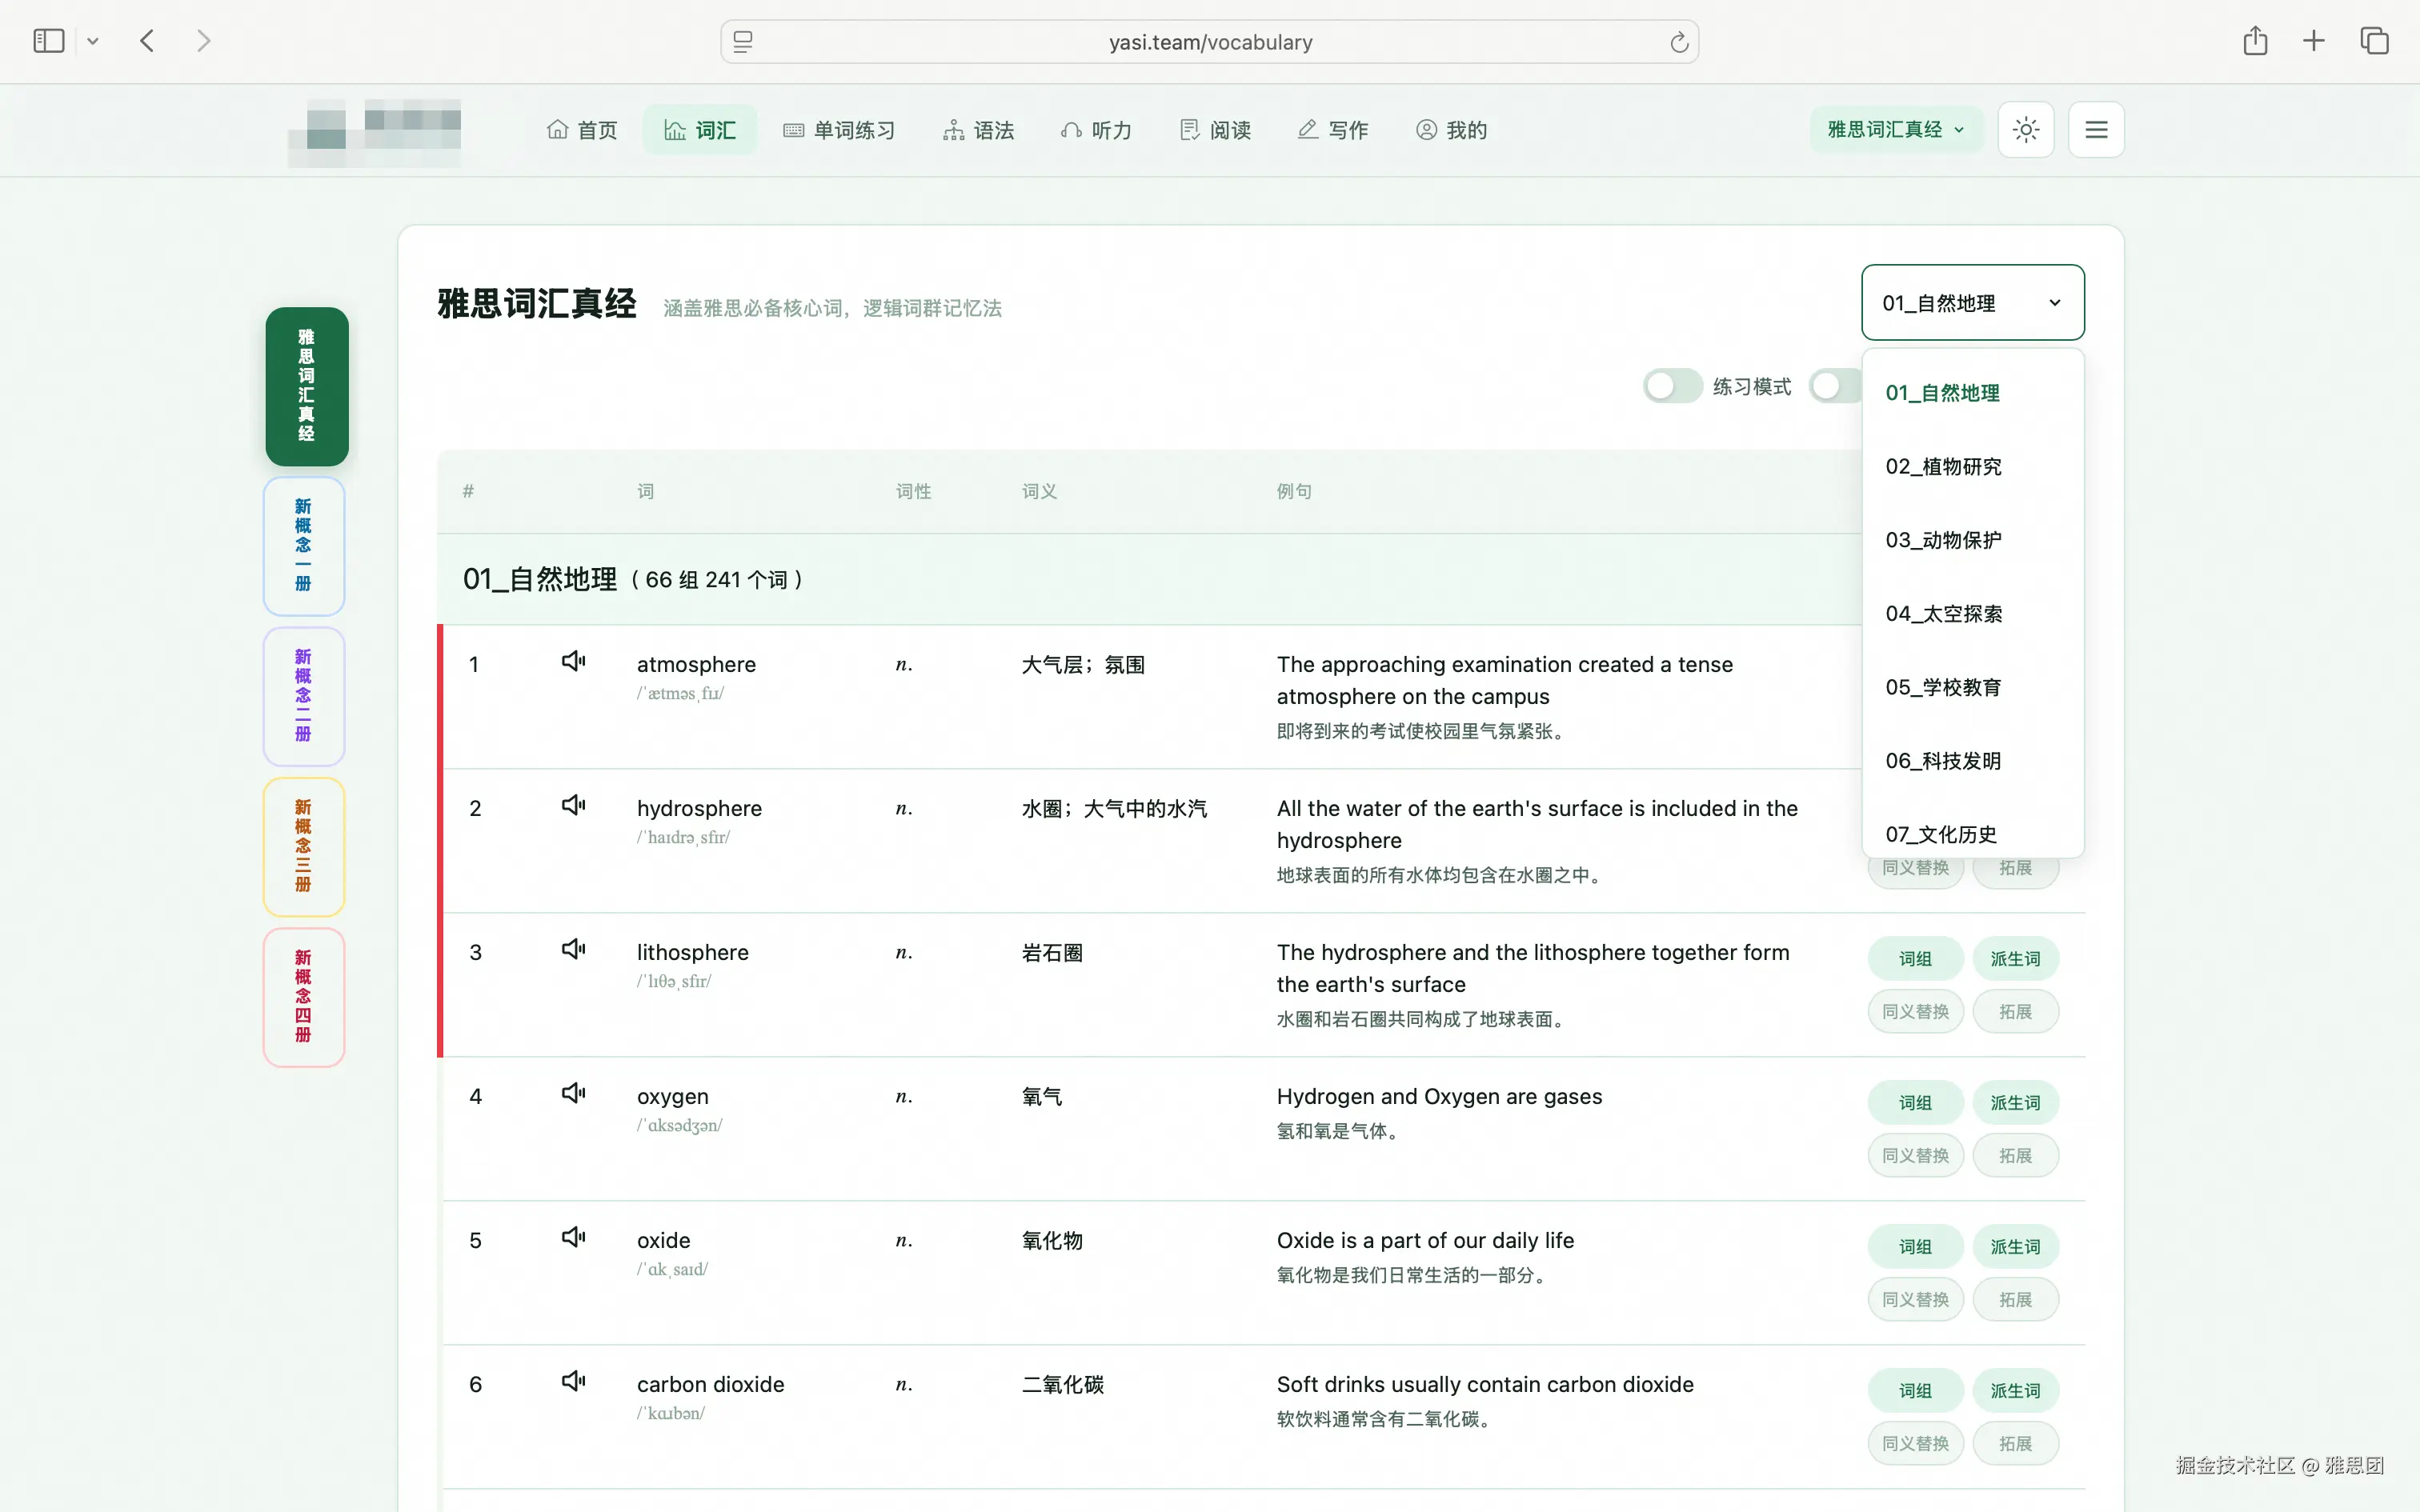Click 派生词 button for carbon dioxide
The image size is (2420, 1512).
click(x=2015, y=1390)
